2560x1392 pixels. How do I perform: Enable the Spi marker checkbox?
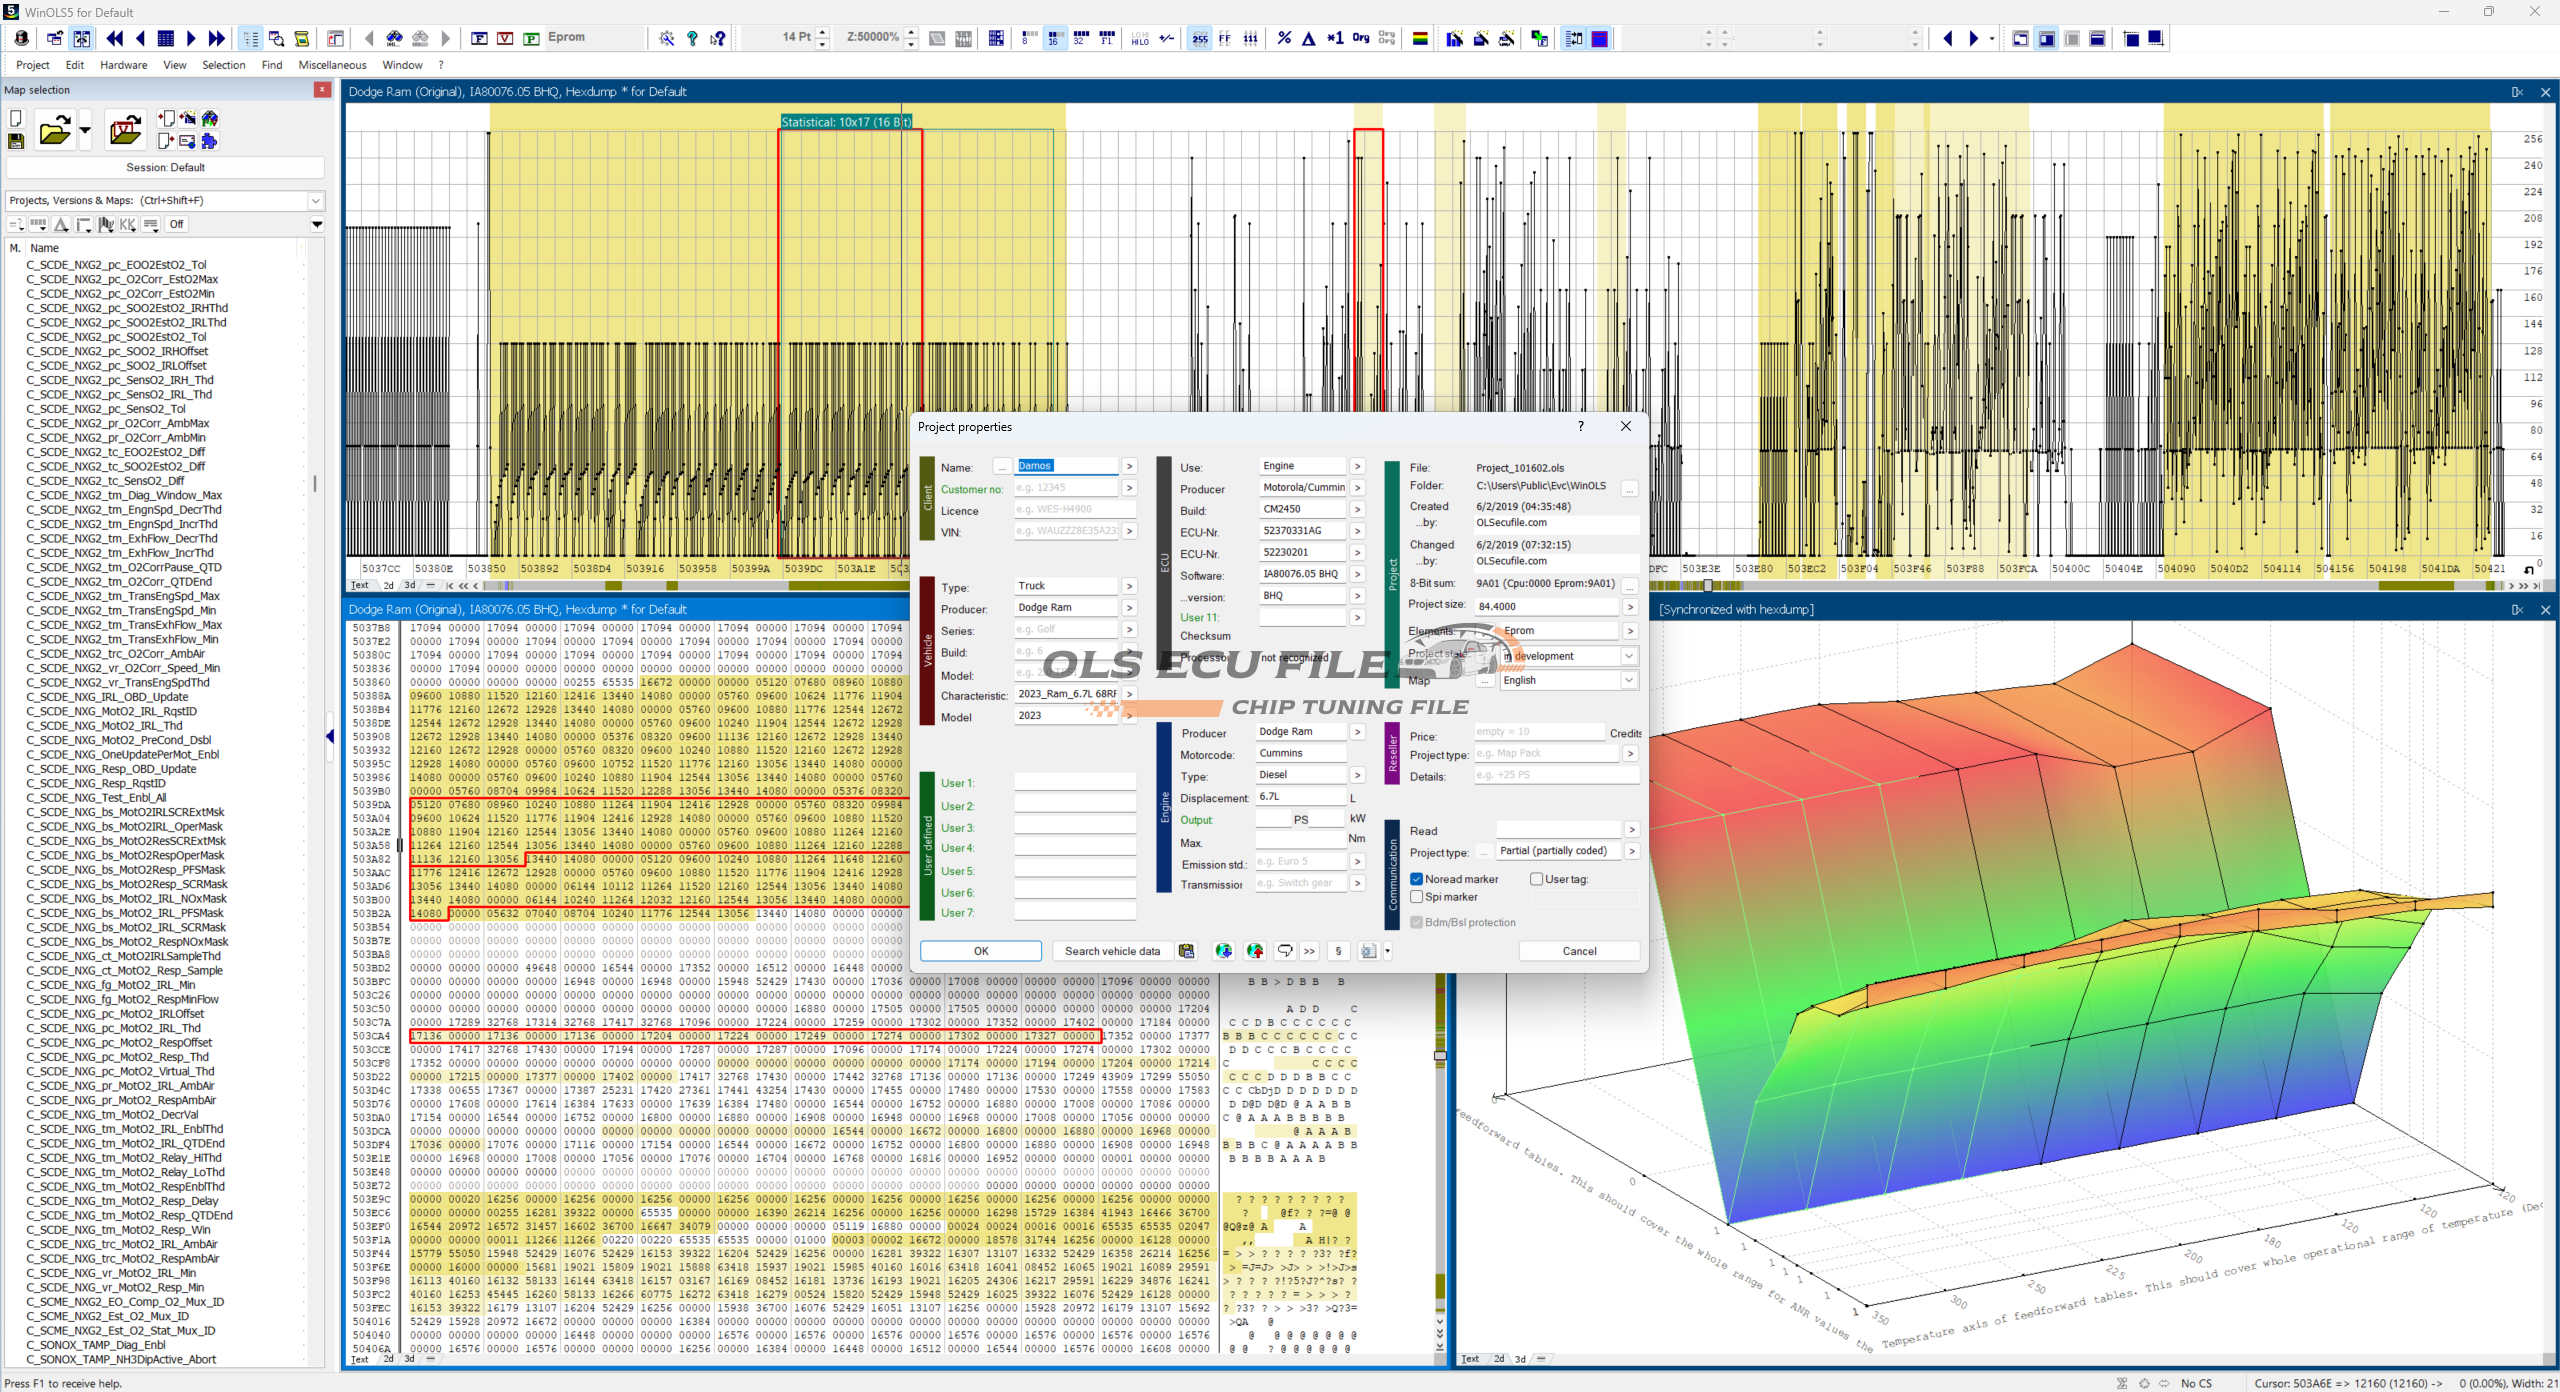click(x=1417, y=897)
